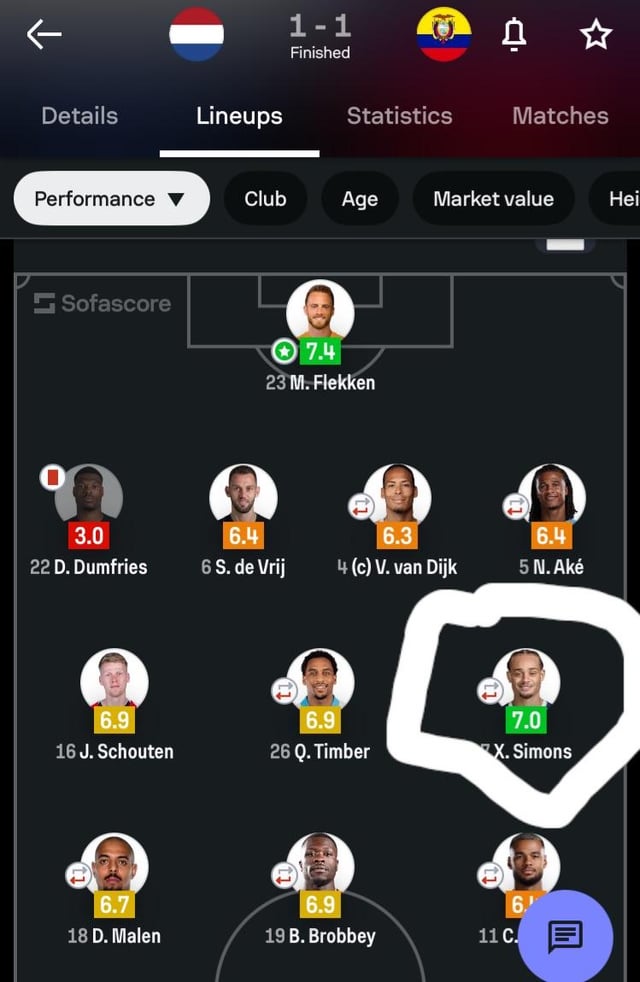Open the Netherlands team flag
Viewport: 640px width, 982px height.
pos(197,34)
